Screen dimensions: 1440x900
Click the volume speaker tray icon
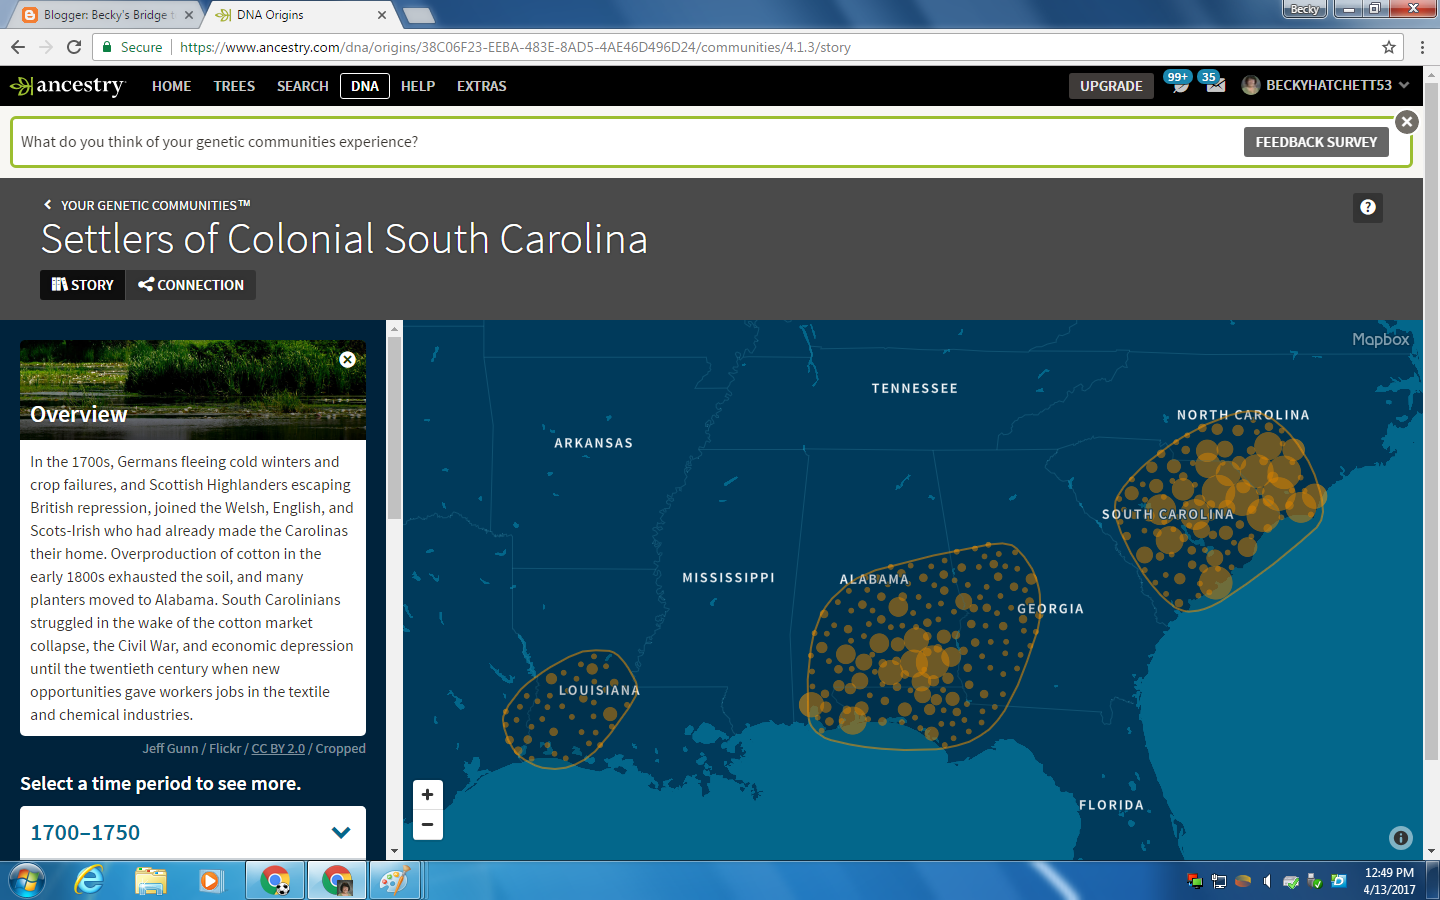click(1267, 881)
